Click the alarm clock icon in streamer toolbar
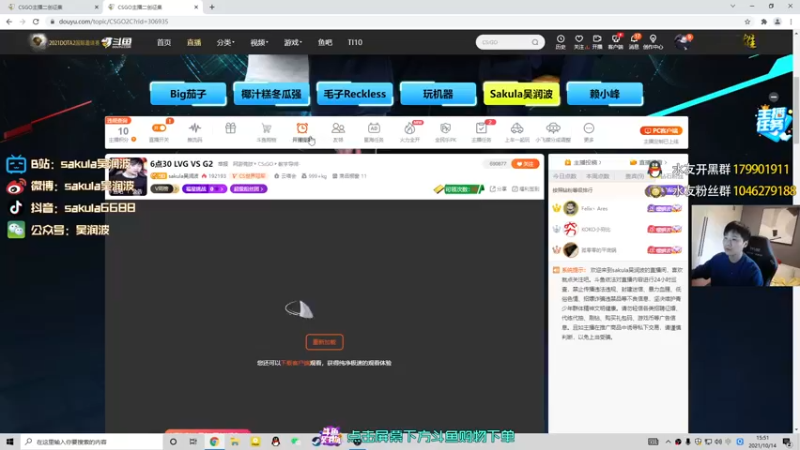The height and width of the screenshot is (450, 800). coord(302,128)
